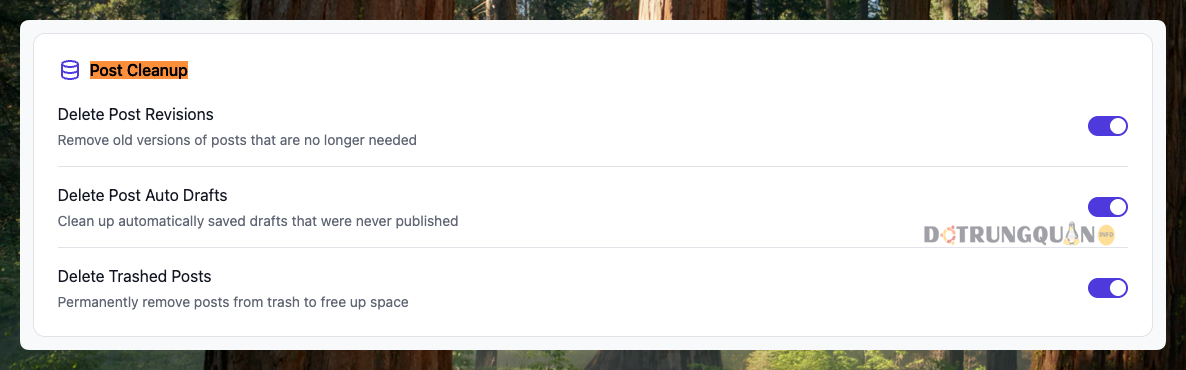1186x370 pixels.
Task: Click the divider line below Delete Post Revisions
Action: tap(592, 166)
